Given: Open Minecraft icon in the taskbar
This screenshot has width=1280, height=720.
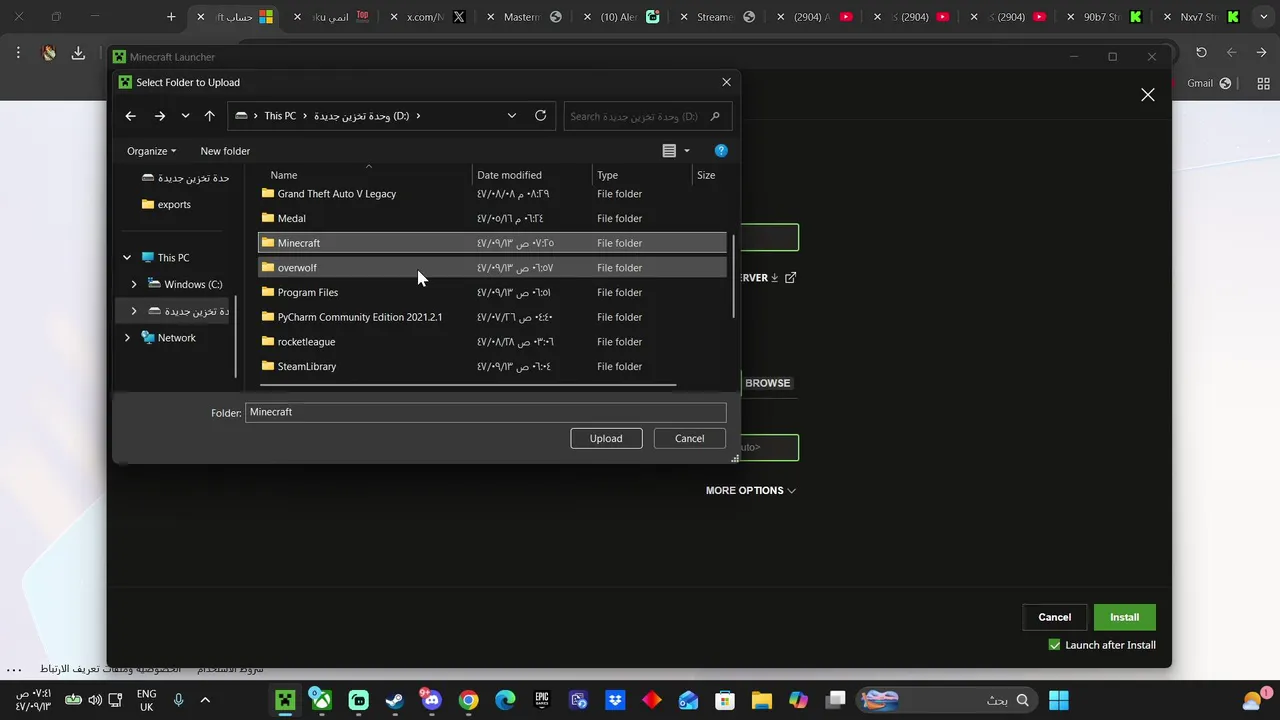Looking at the screenshot, I should pyautogui.click(x=285, y=700).
